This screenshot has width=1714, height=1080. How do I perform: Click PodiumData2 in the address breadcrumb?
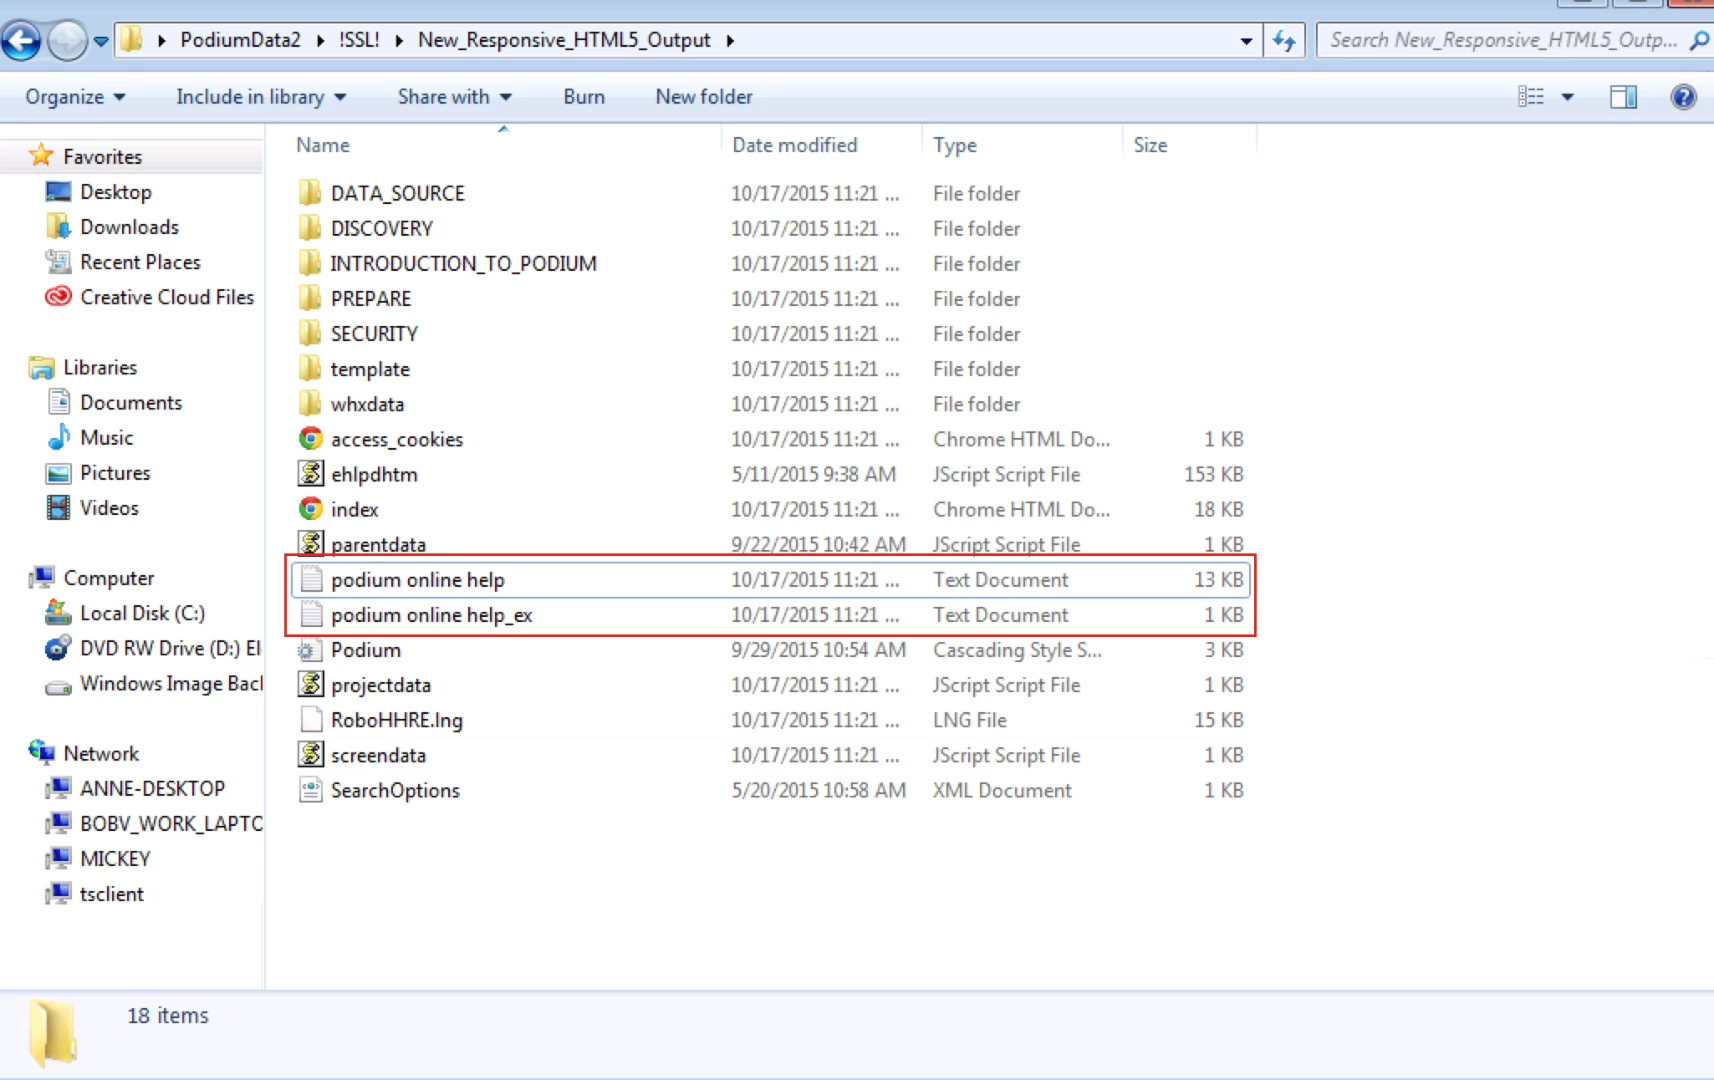(x=240, y=40)
